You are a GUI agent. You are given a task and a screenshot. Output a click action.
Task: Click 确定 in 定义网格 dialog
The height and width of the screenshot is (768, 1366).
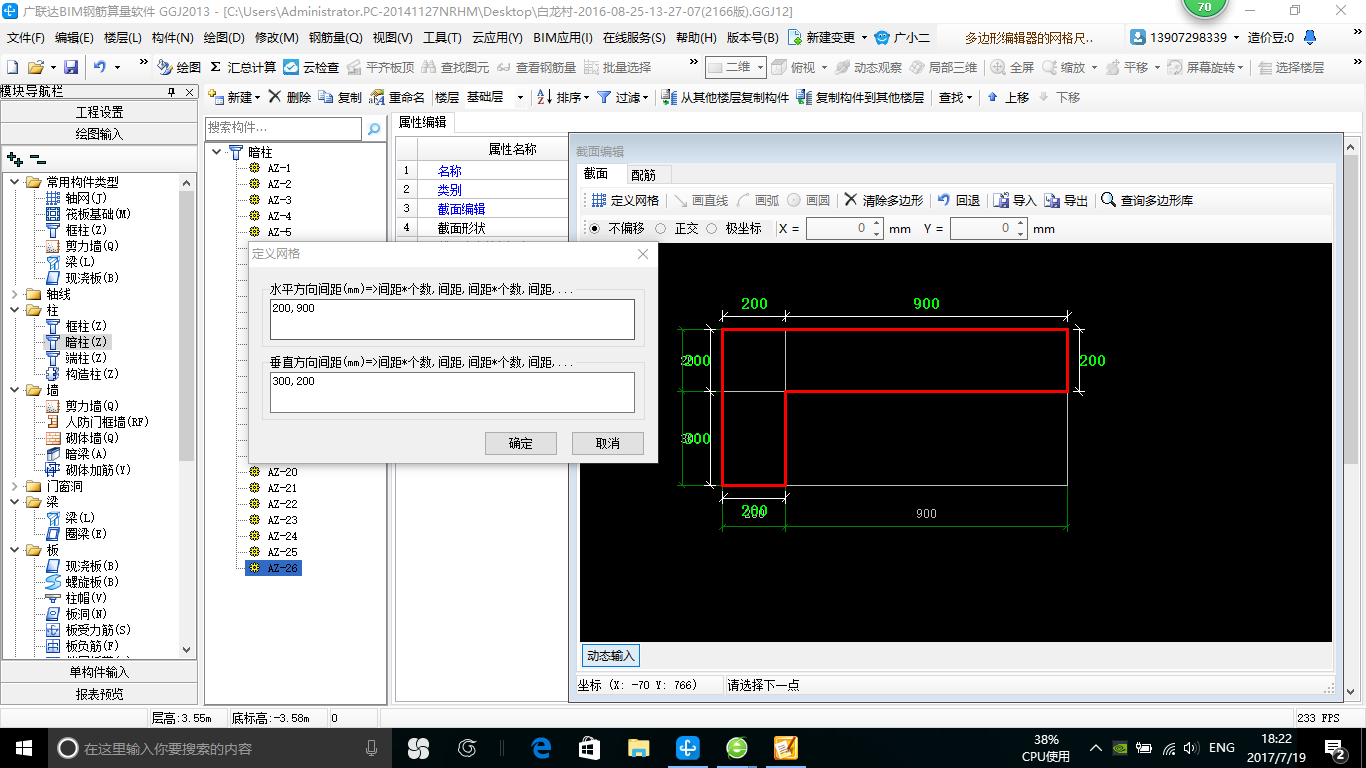pos(520,443)
